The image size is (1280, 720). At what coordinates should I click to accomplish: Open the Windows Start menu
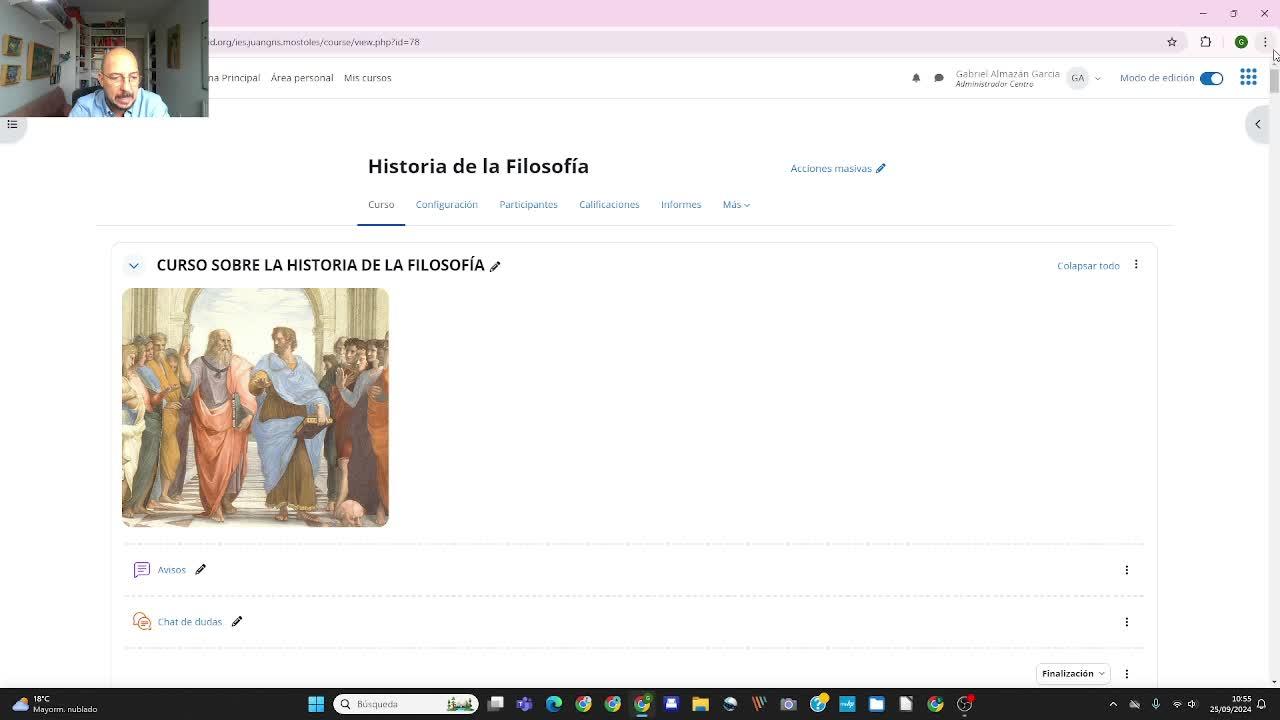click(316, 704)
